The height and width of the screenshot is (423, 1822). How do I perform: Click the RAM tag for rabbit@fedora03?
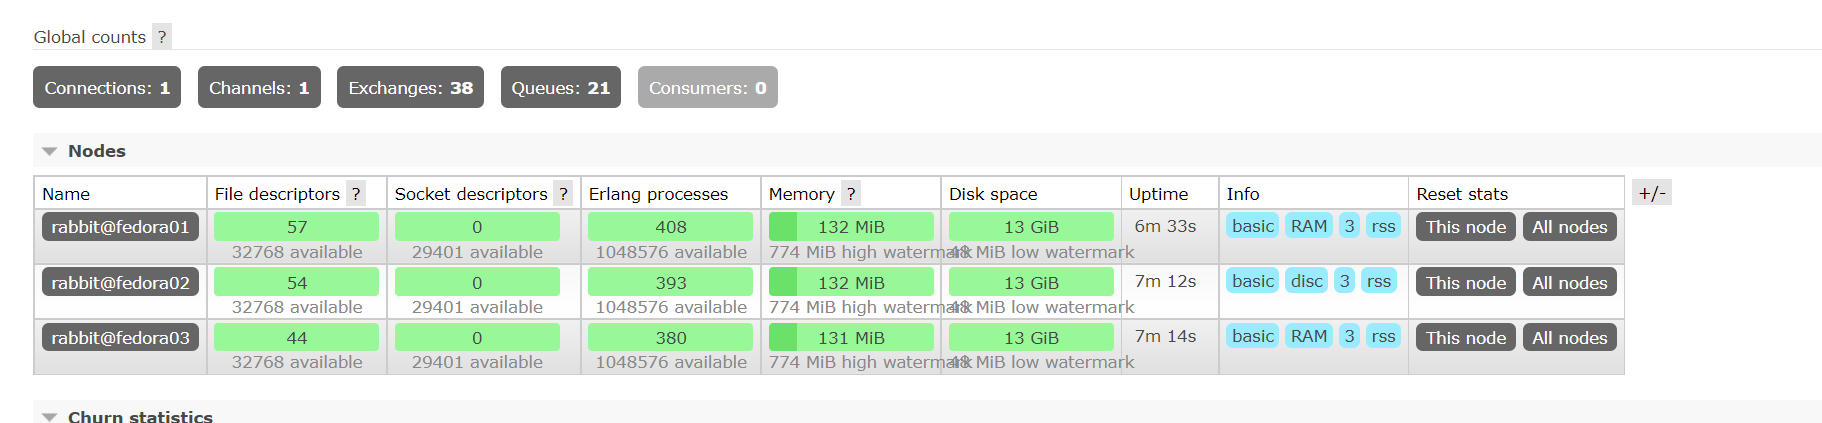click(1308, 336)
